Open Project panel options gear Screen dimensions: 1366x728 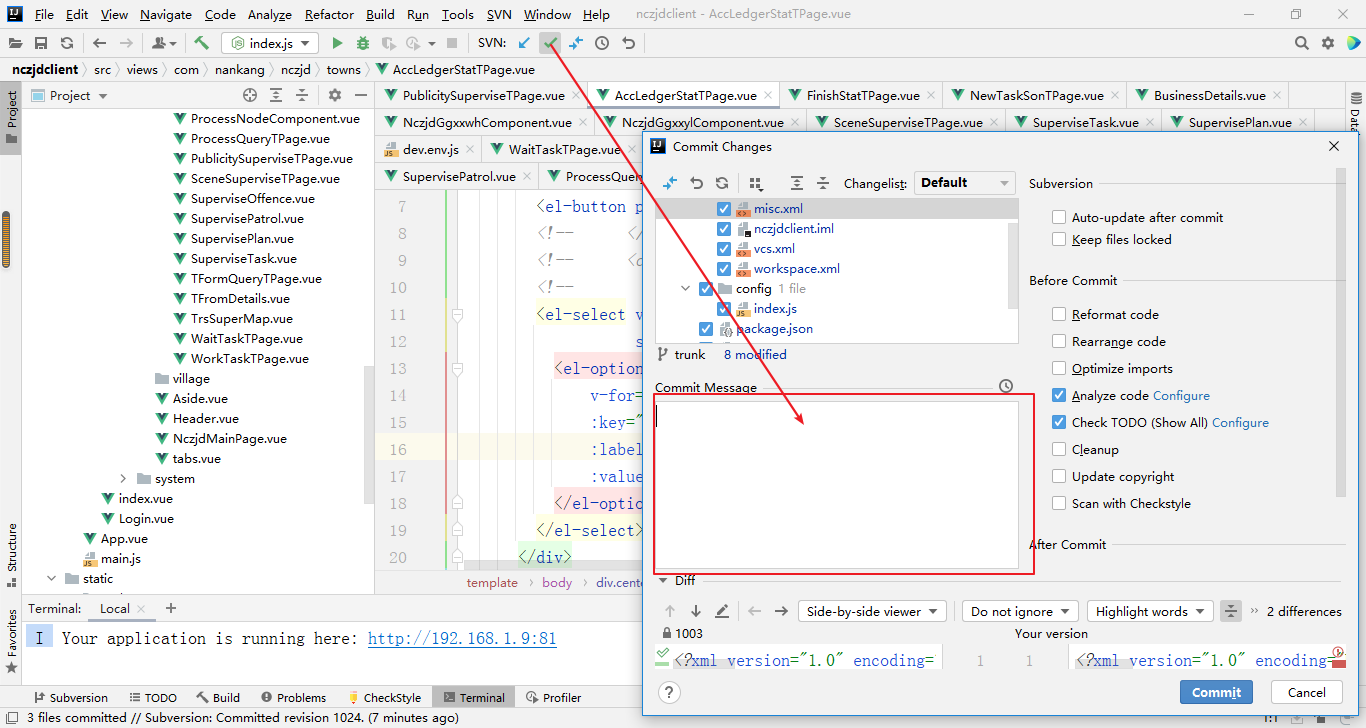[335, 95]
